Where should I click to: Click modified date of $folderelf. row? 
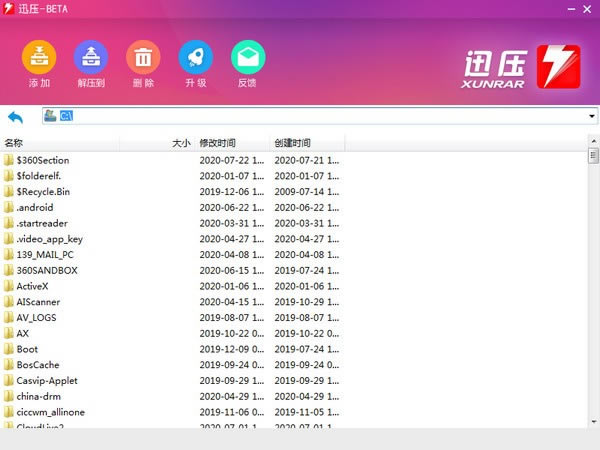(232, 176)
